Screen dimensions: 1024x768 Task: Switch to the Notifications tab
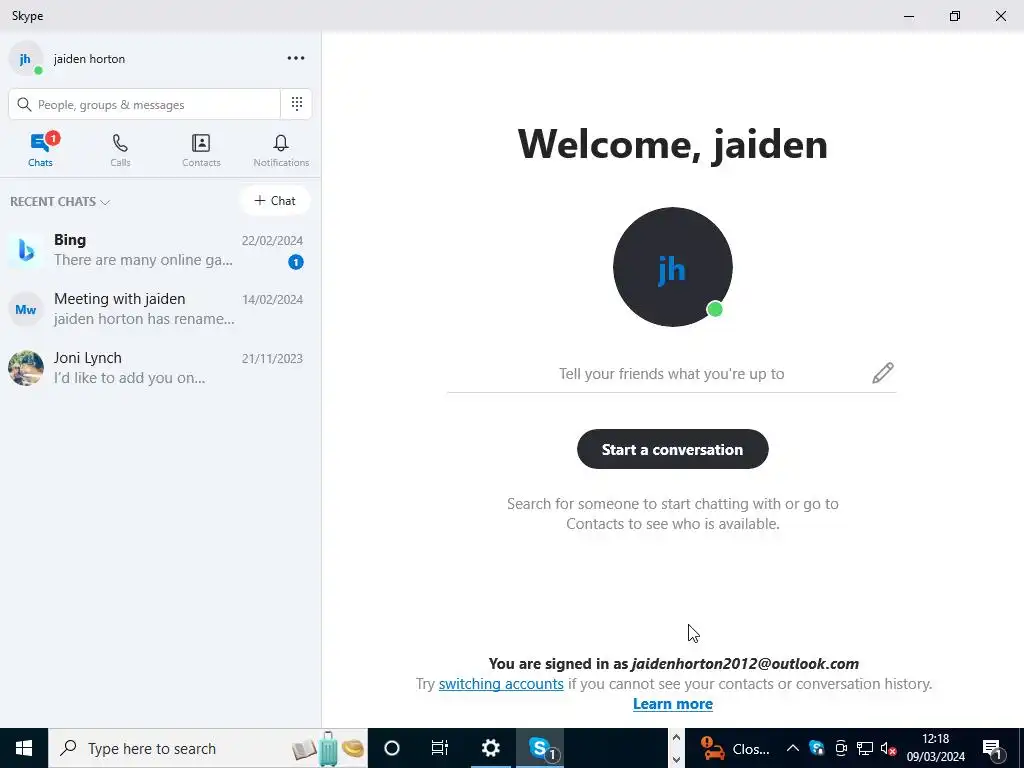coord(281,150)
